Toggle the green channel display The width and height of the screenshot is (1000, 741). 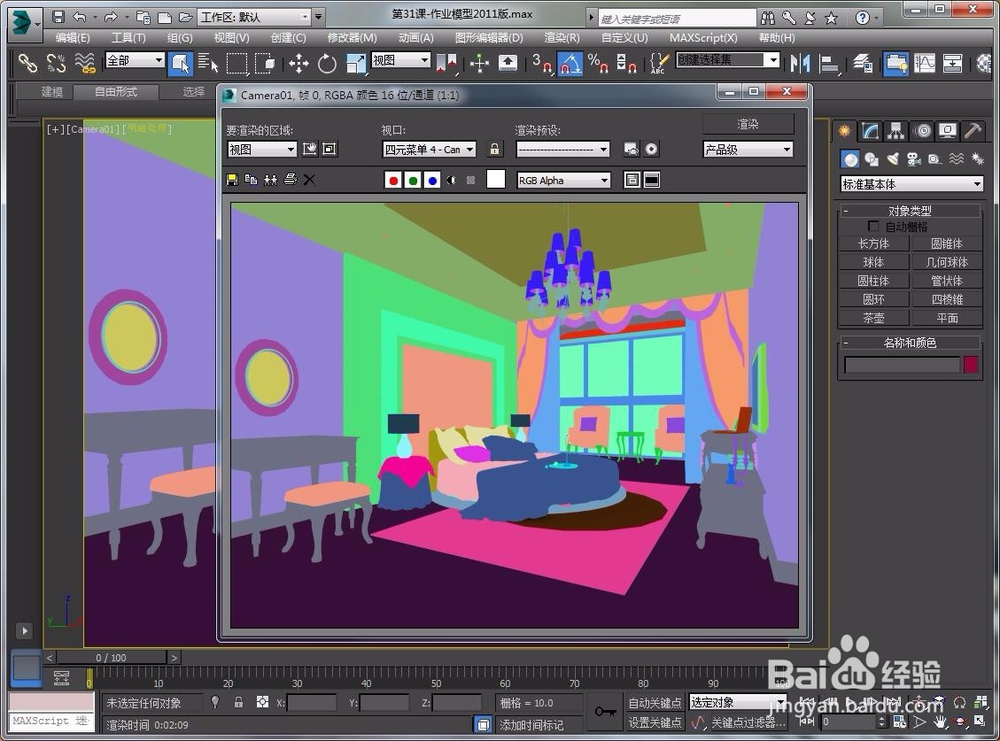413,180
